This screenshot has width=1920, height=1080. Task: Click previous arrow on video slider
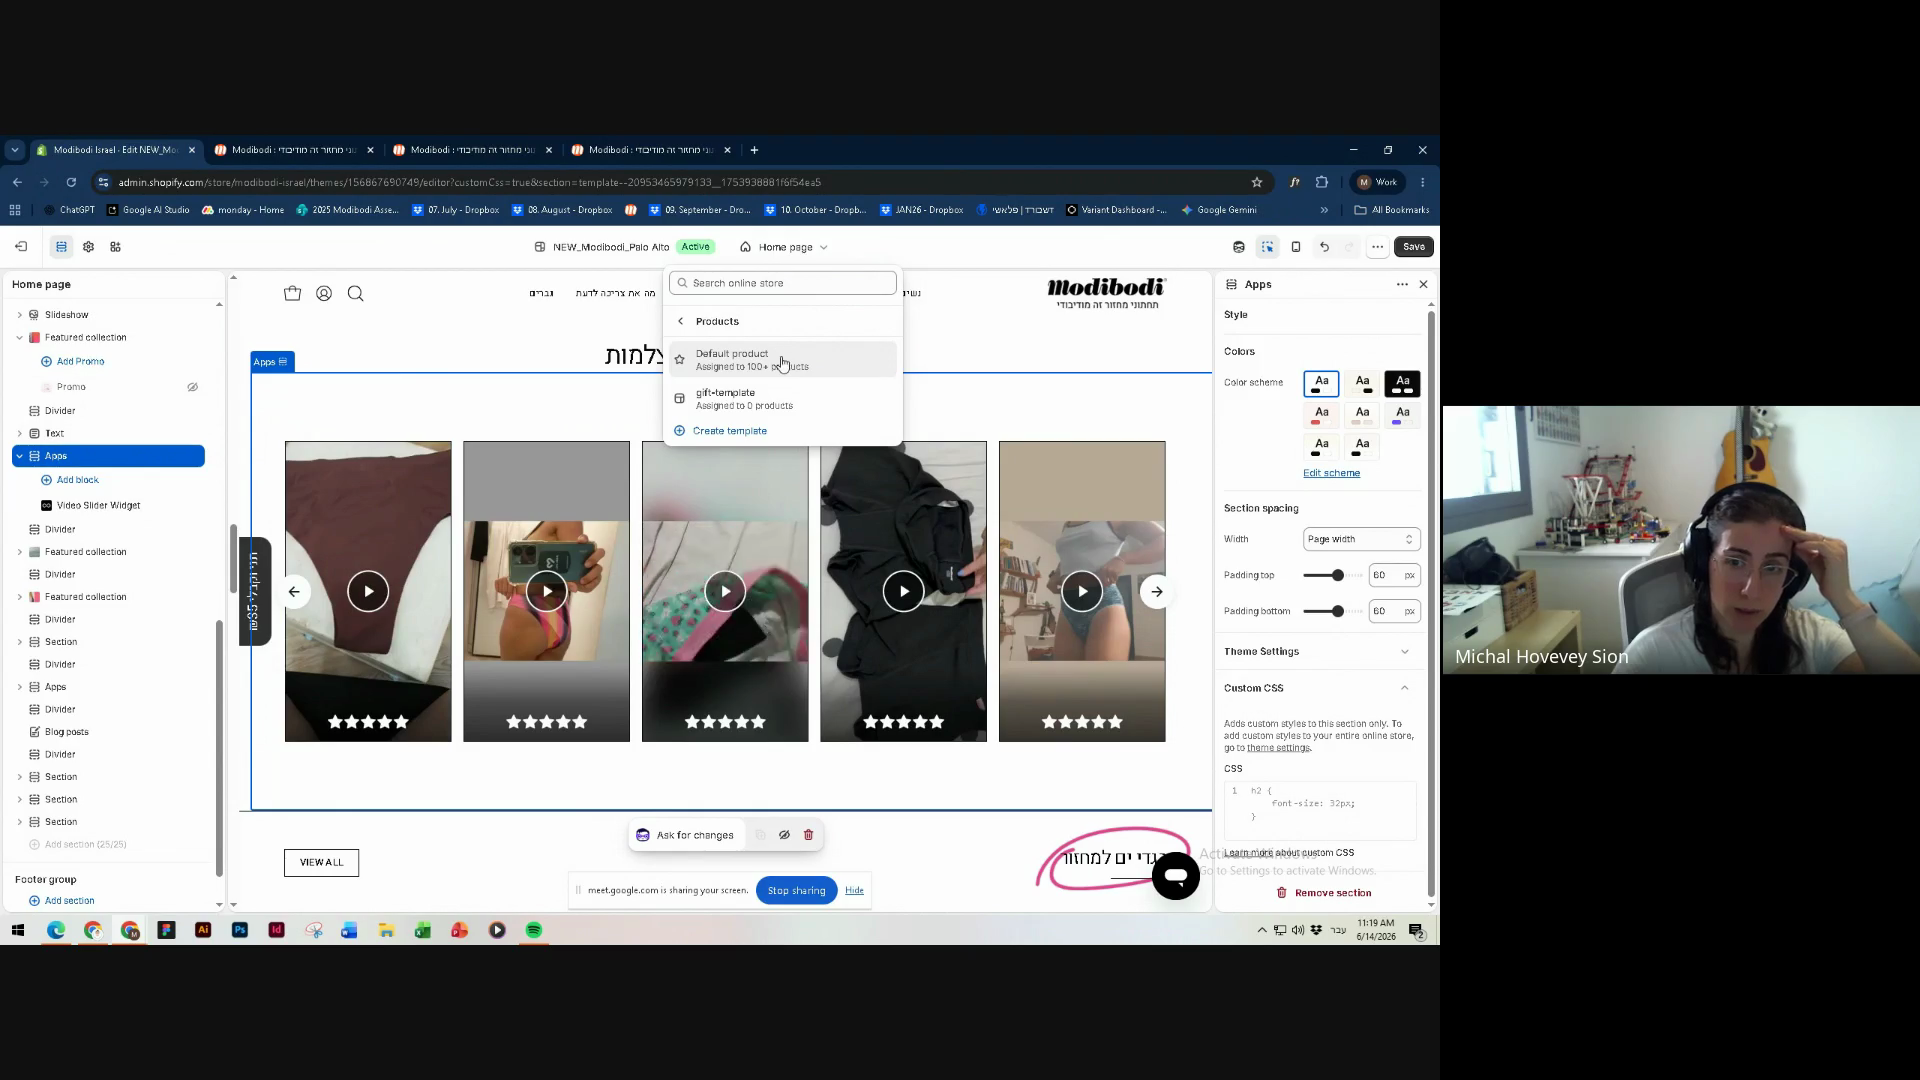(294, 592)
